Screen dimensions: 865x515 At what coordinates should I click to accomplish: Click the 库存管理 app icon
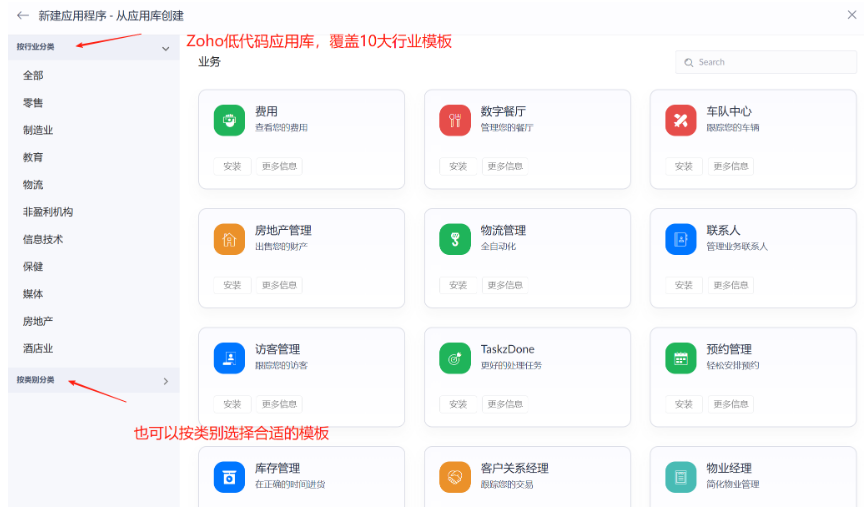229,477
